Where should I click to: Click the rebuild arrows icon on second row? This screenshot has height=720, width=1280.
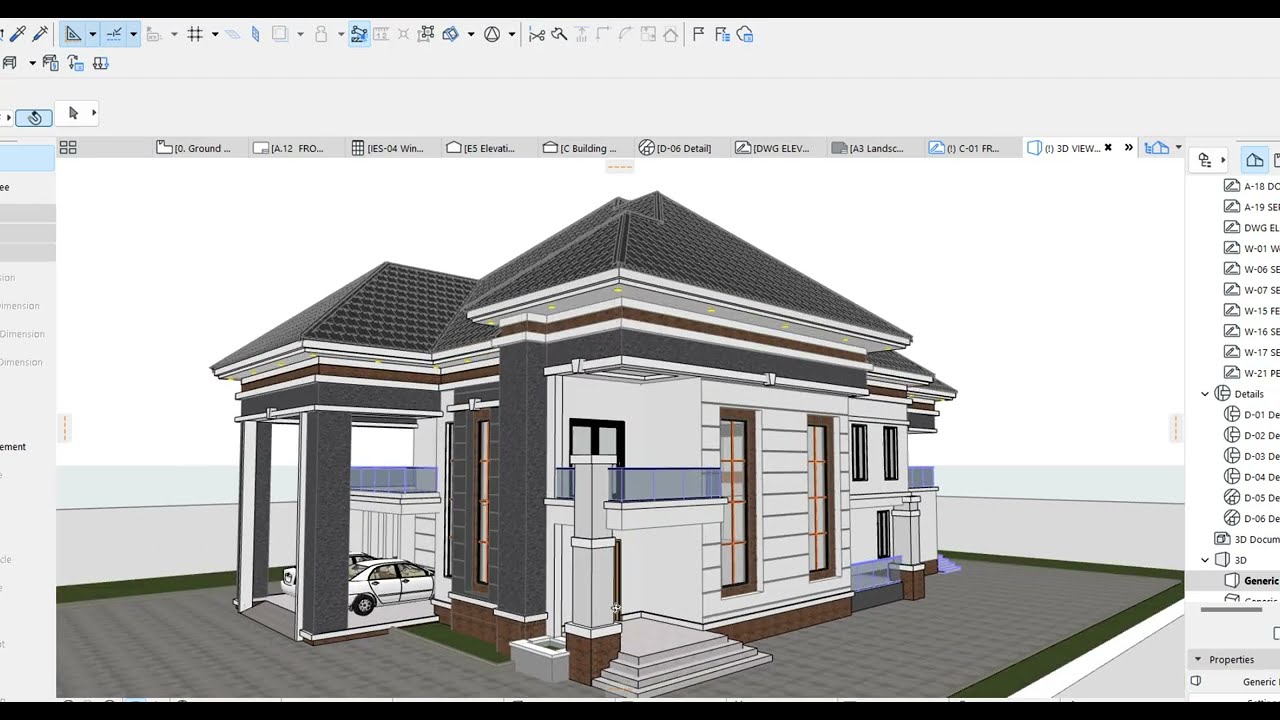tap(75, 63)
